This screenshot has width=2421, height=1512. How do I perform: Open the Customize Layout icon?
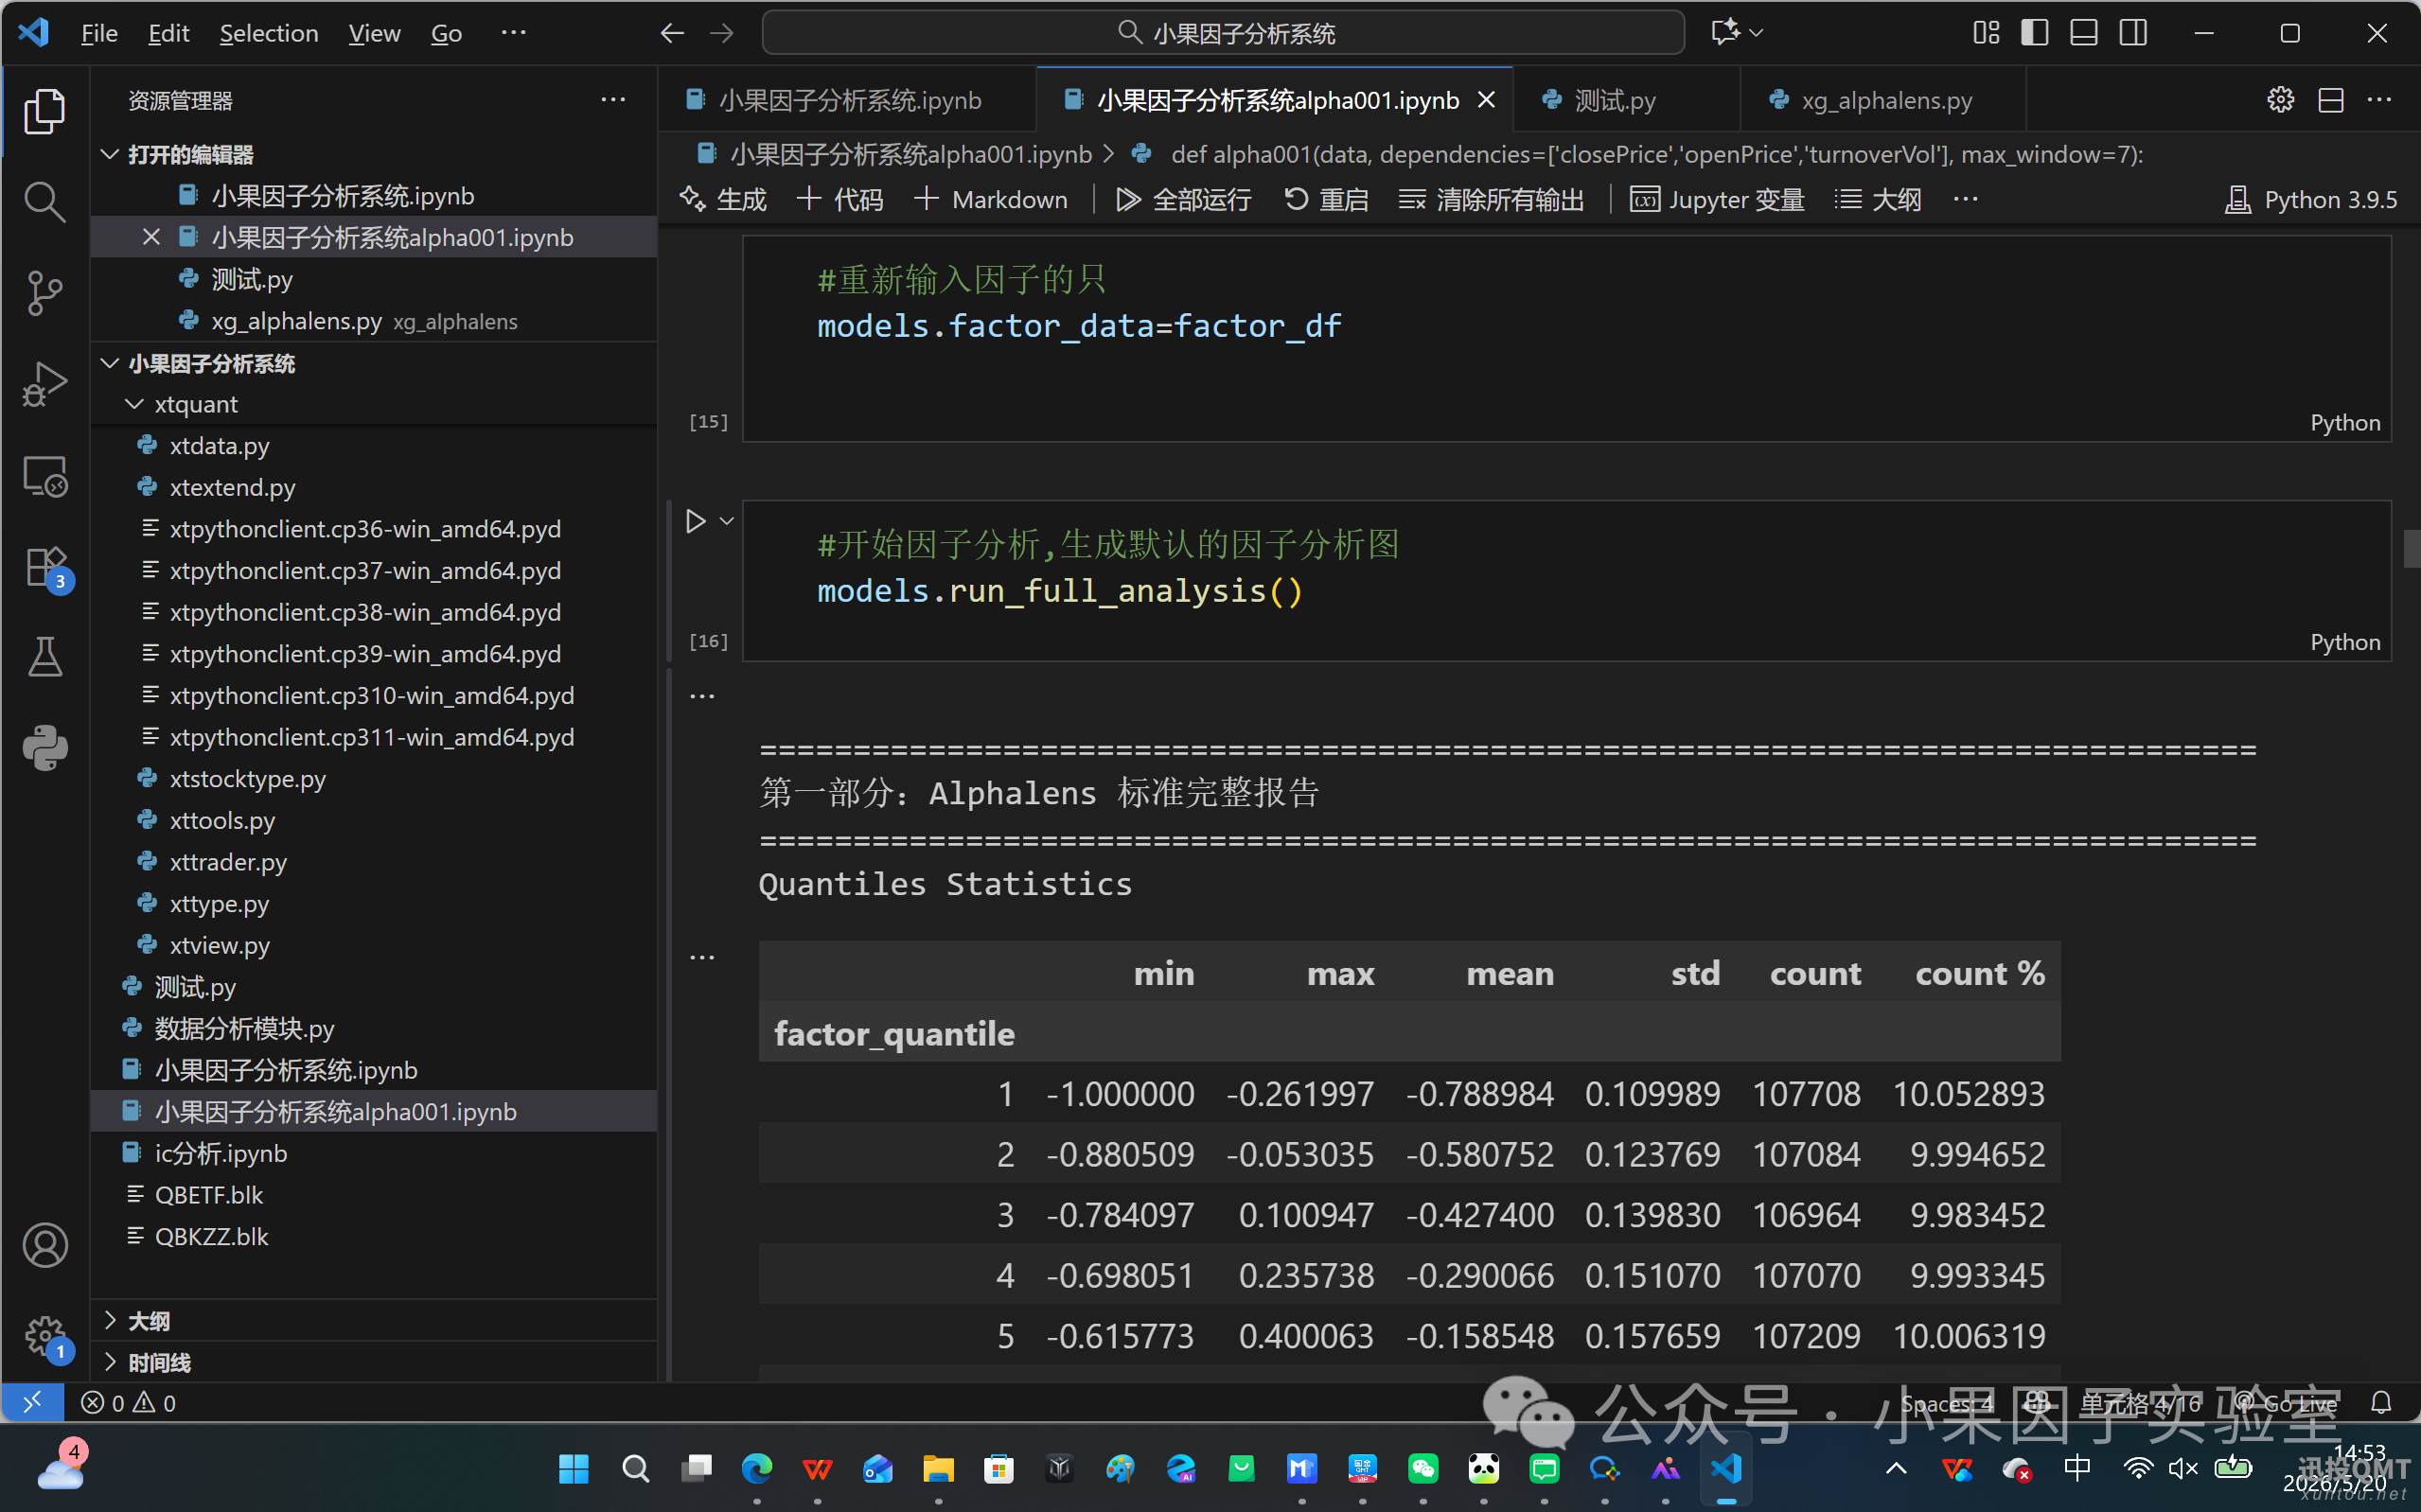click(x=1986, y=33)
